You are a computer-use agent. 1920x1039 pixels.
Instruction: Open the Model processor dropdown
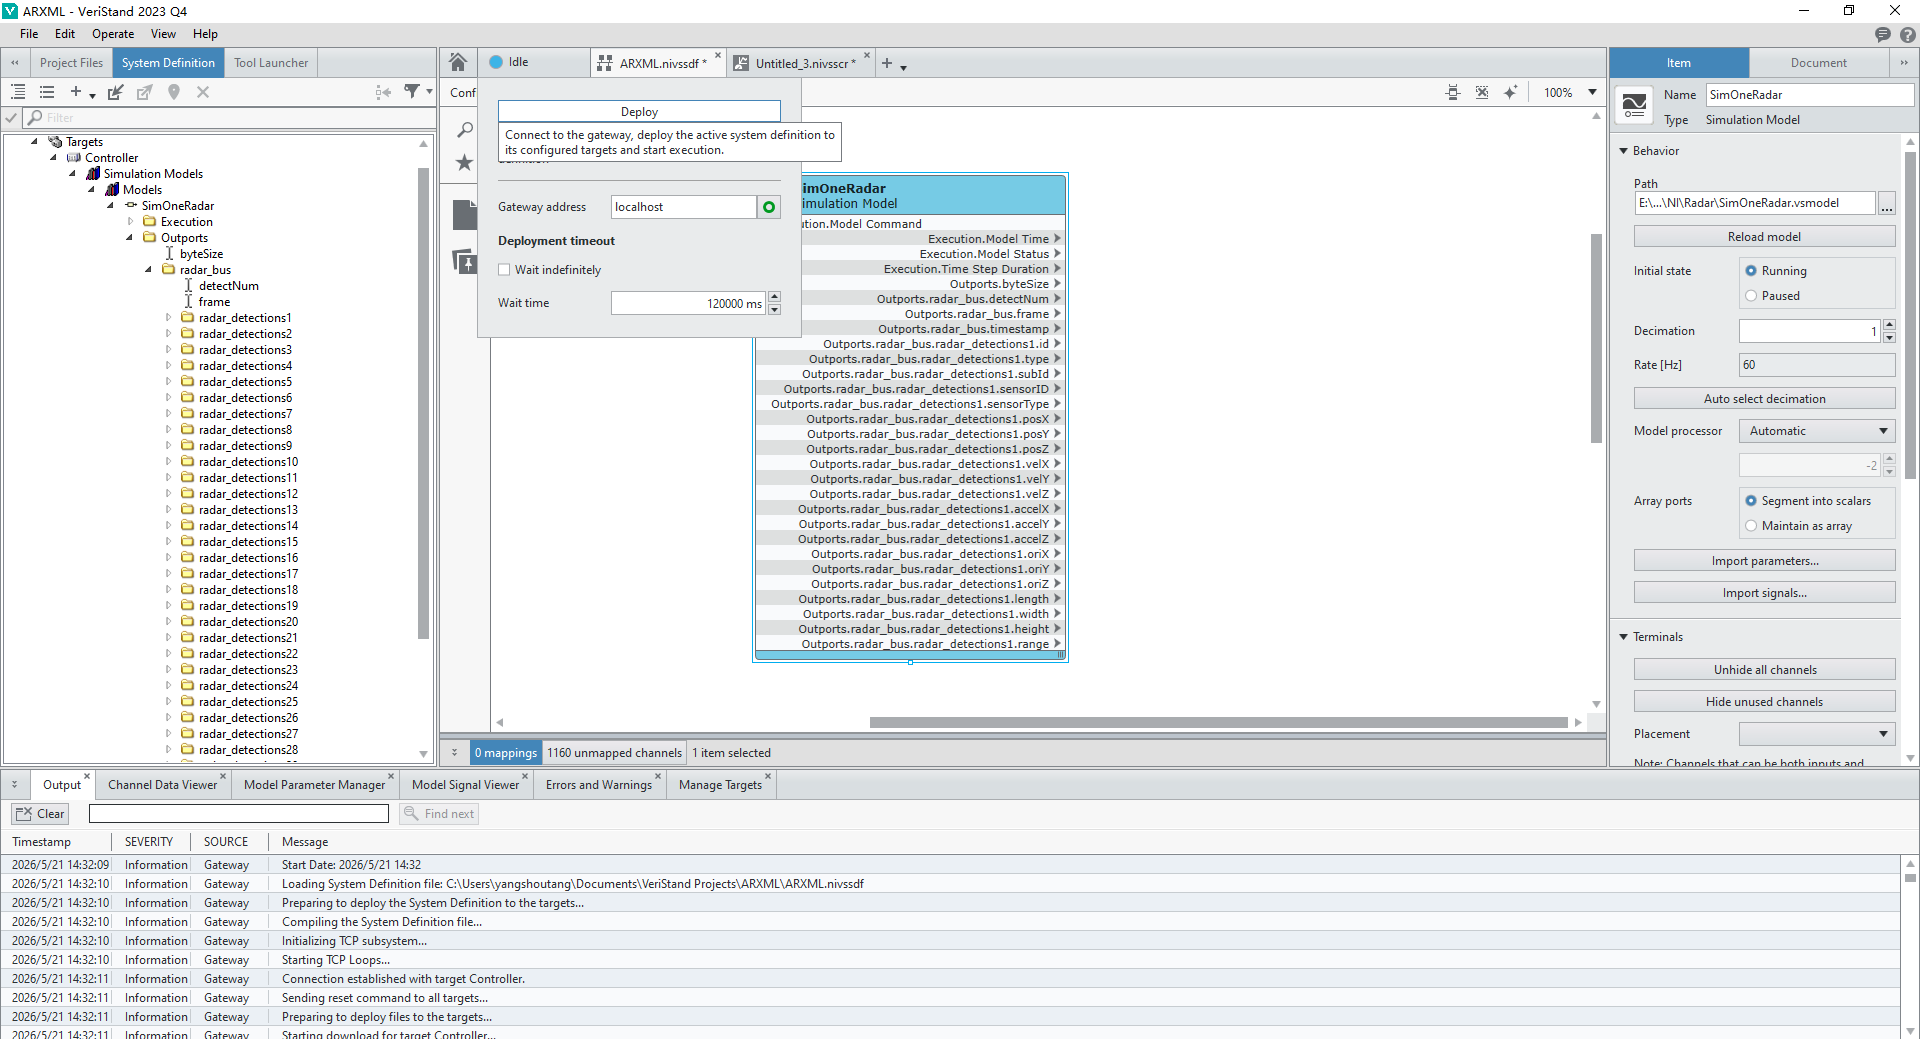coord(1817,431)
